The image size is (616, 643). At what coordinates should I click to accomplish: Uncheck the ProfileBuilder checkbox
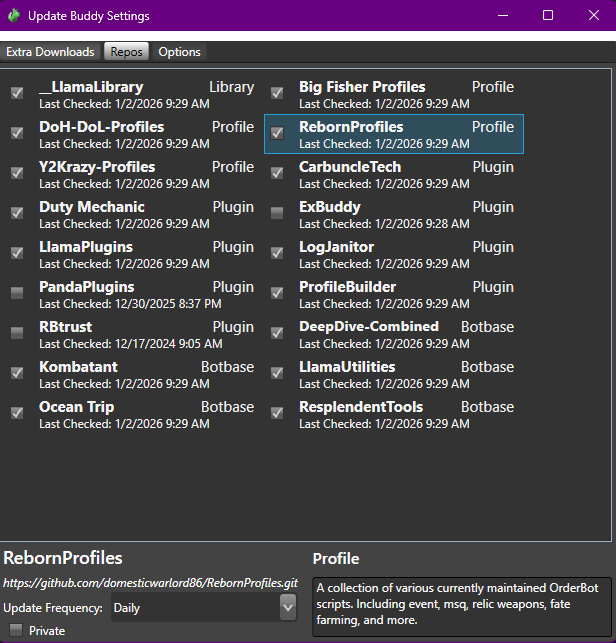pos(277,293)
